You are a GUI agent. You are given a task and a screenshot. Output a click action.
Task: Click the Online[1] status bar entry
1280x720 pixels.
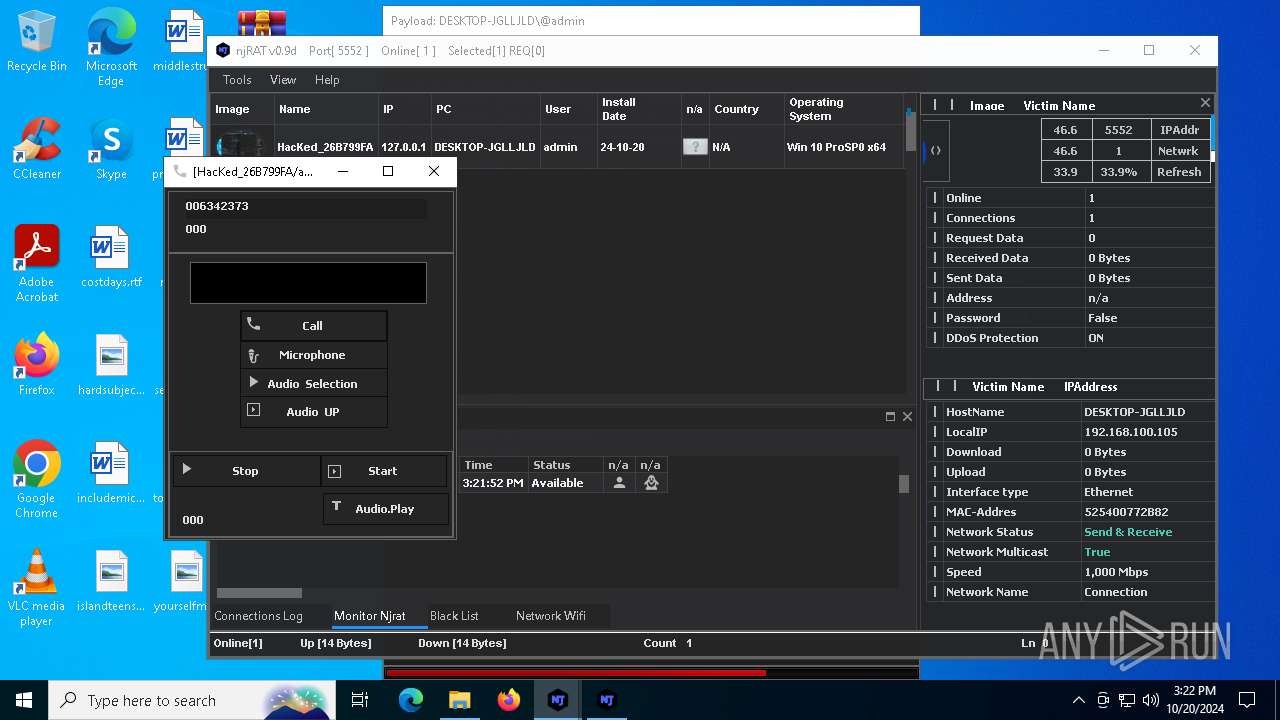tap(238, 643)
